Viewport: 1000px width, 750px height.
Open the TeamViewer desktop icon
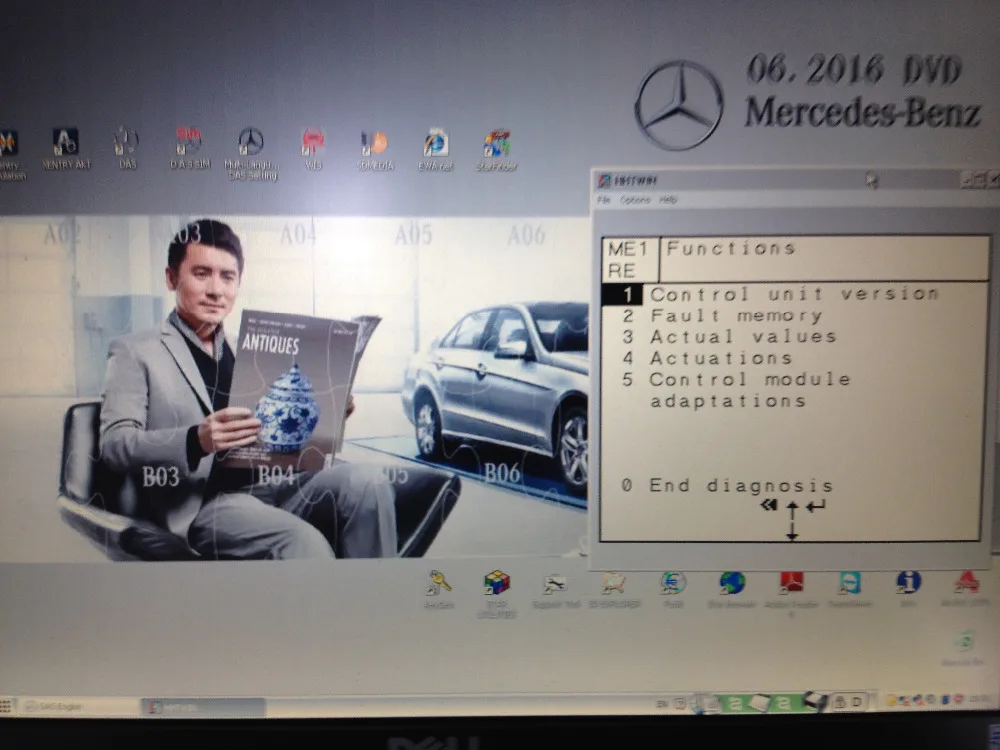[849, 589]
